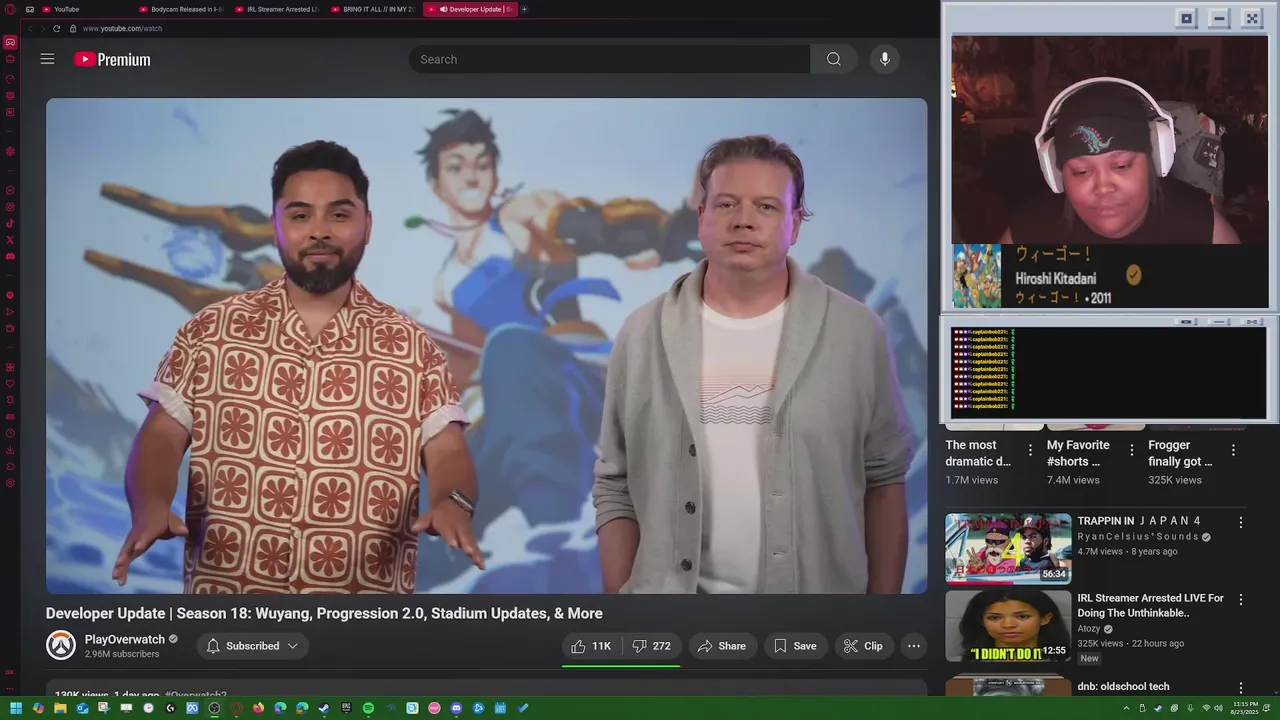
Task: Open options for My Favorite #shorts
Action: click(x=1131, y=450)
